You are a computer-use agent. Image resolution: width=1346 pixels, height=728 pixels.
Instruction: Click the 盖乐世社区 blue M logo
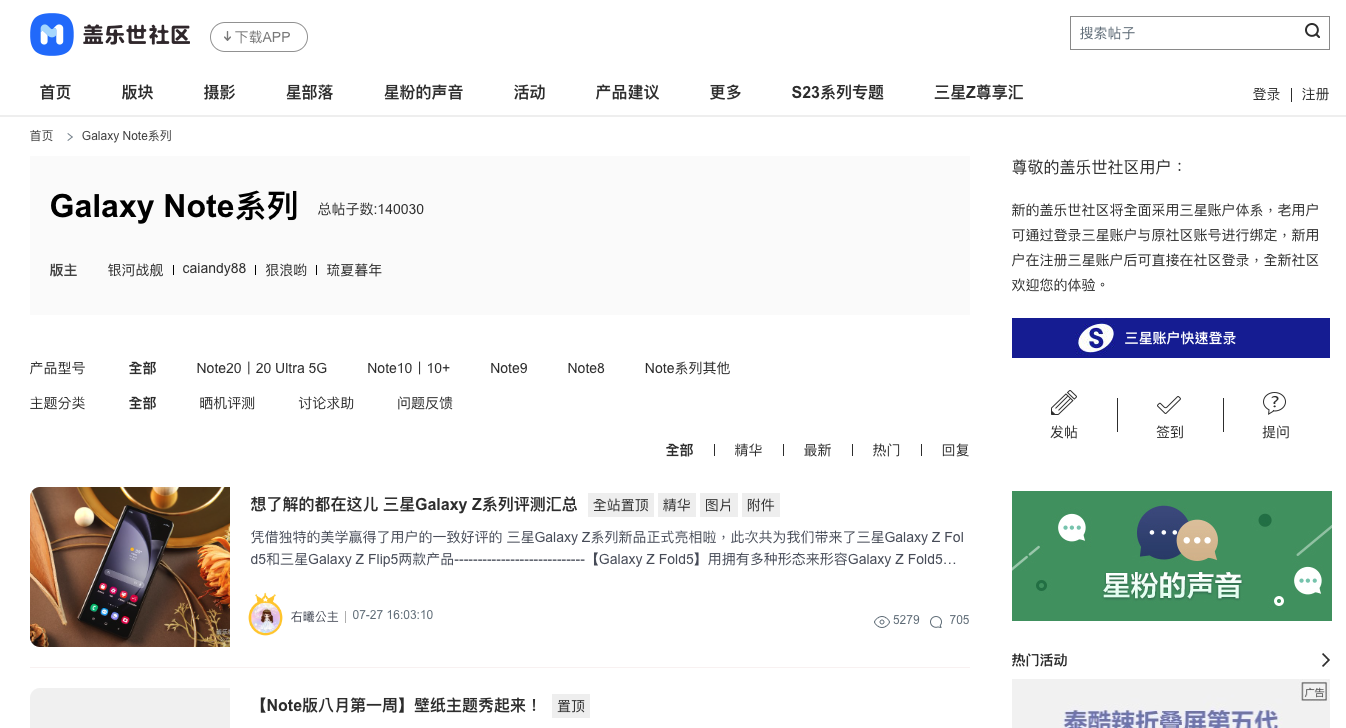point(52,35)
